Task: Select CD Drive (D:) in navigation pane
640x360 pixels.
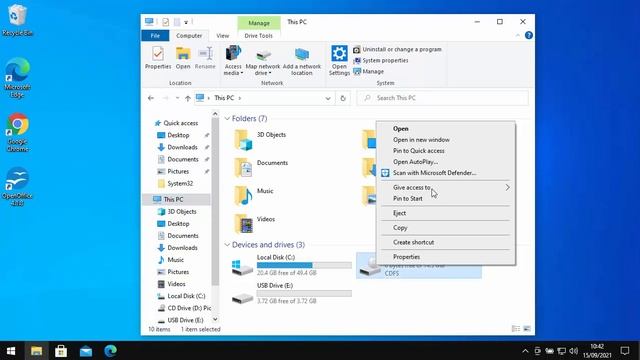Action: click(184, 308)
